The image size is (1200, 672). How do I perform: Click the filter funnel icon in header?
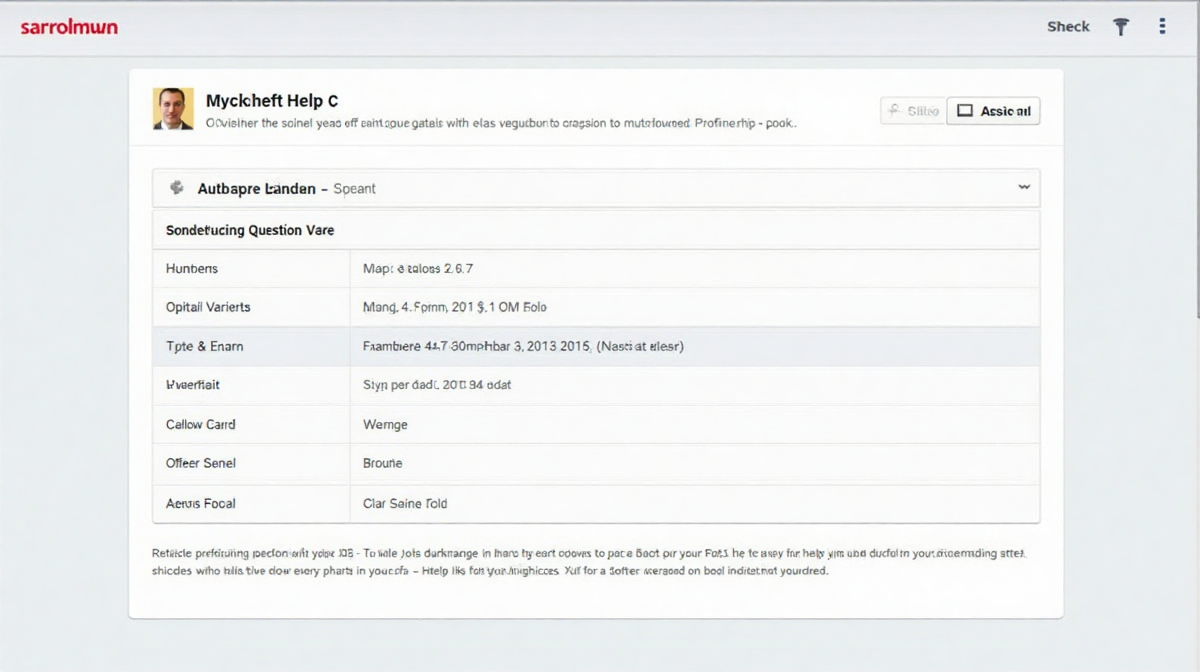pyautogui.click(x=1121, y=27)
